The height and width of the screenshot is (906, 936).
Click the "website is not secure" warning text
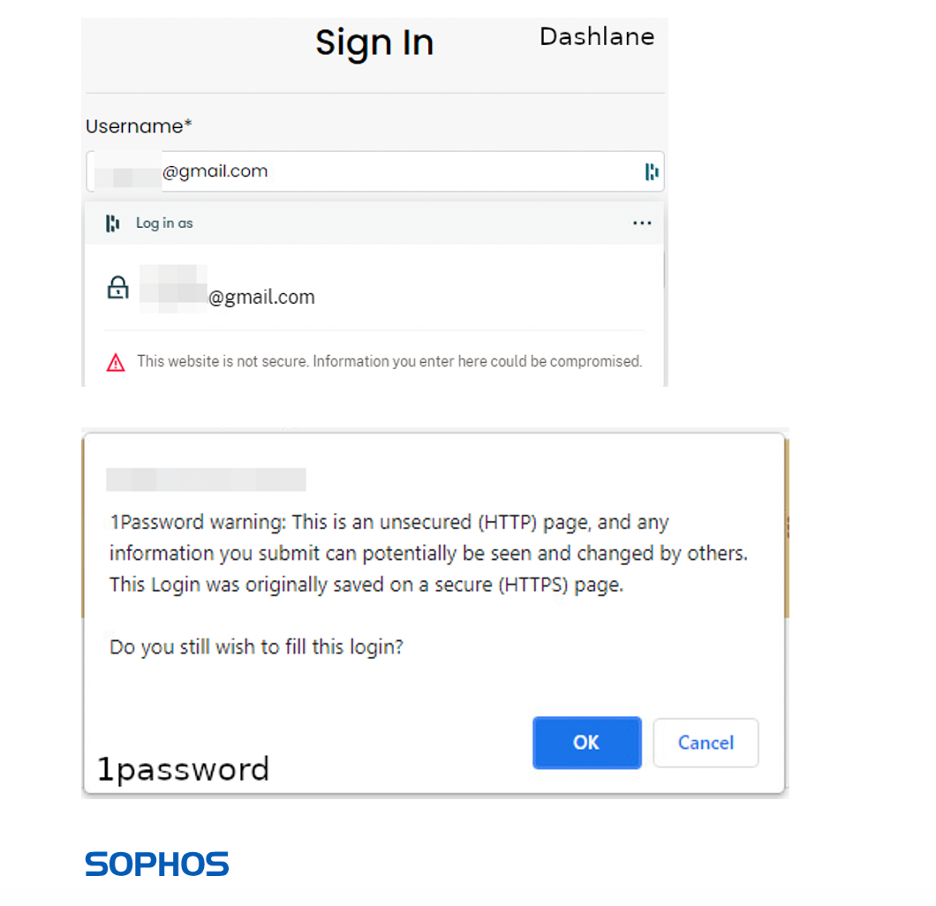(x=389, y=361)
